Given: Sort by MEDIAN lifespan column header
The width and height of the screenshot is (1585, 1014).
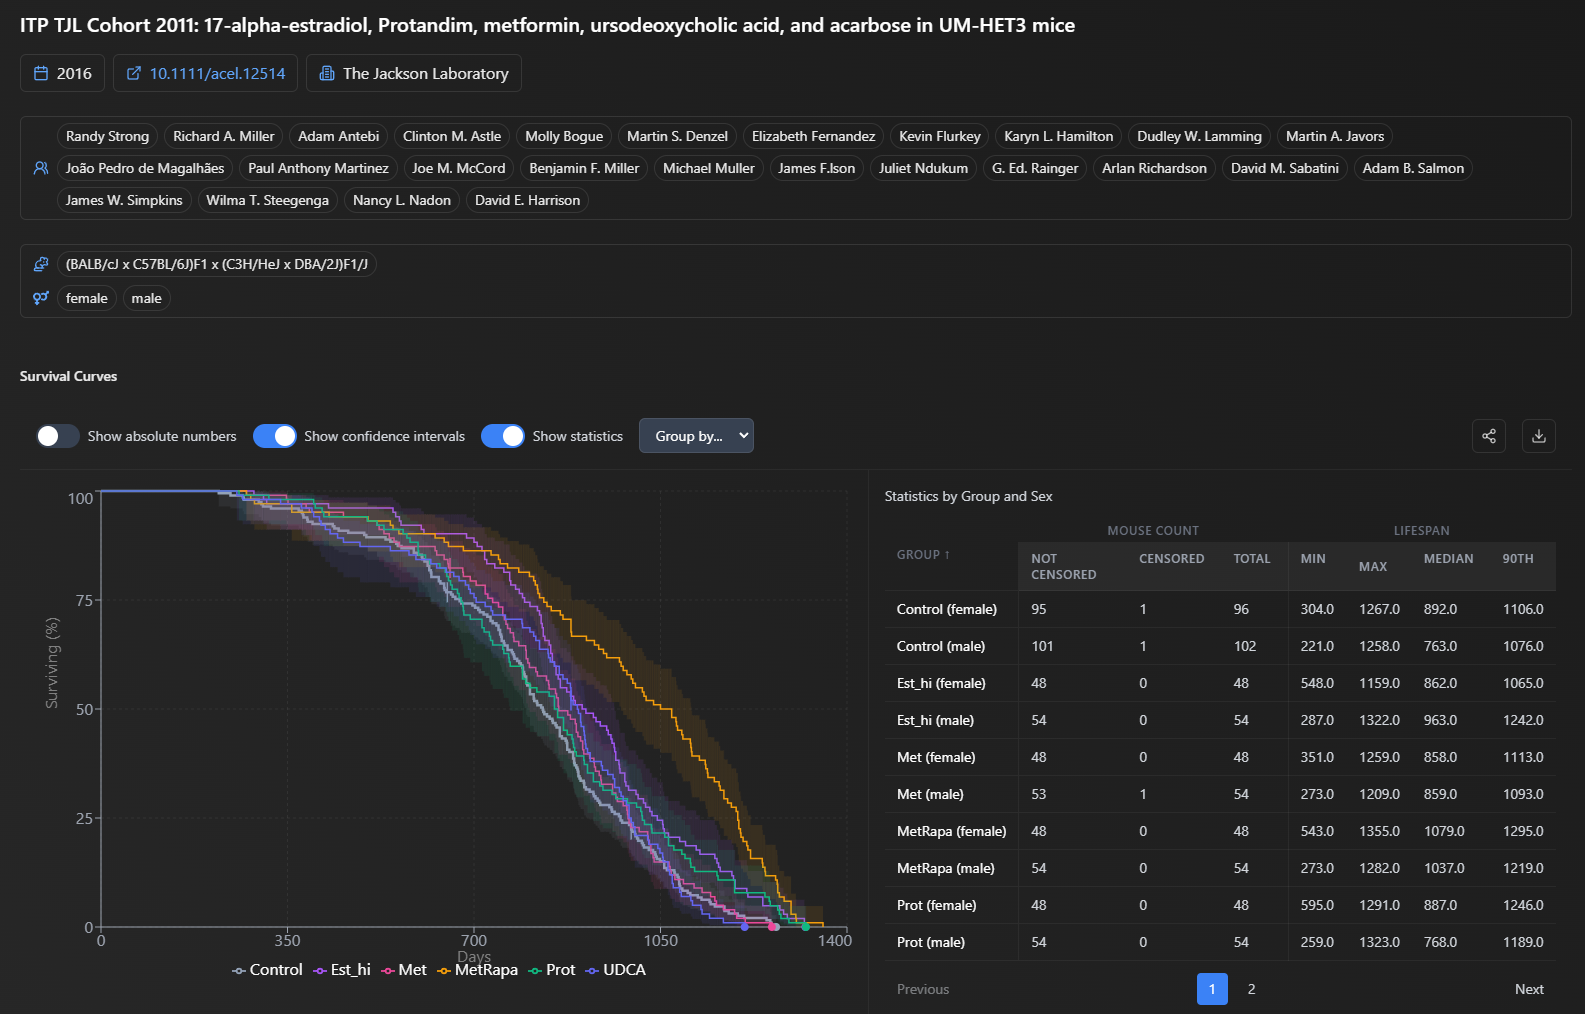Looking at the screenshot, I should (1448, 559).
